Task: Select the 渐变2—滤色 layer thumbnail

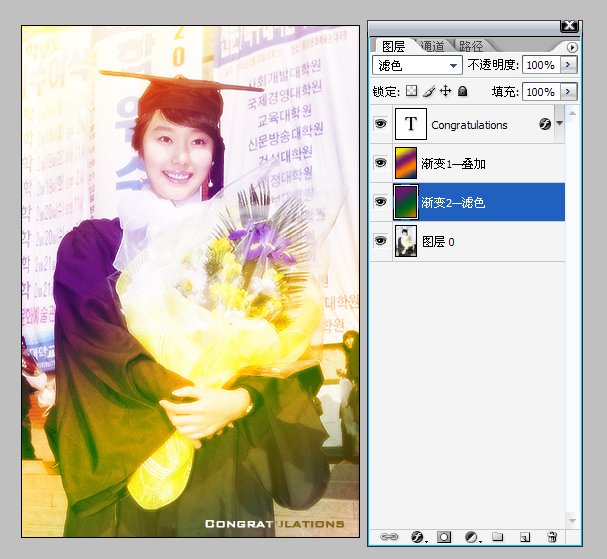Action: coord(407,202)
